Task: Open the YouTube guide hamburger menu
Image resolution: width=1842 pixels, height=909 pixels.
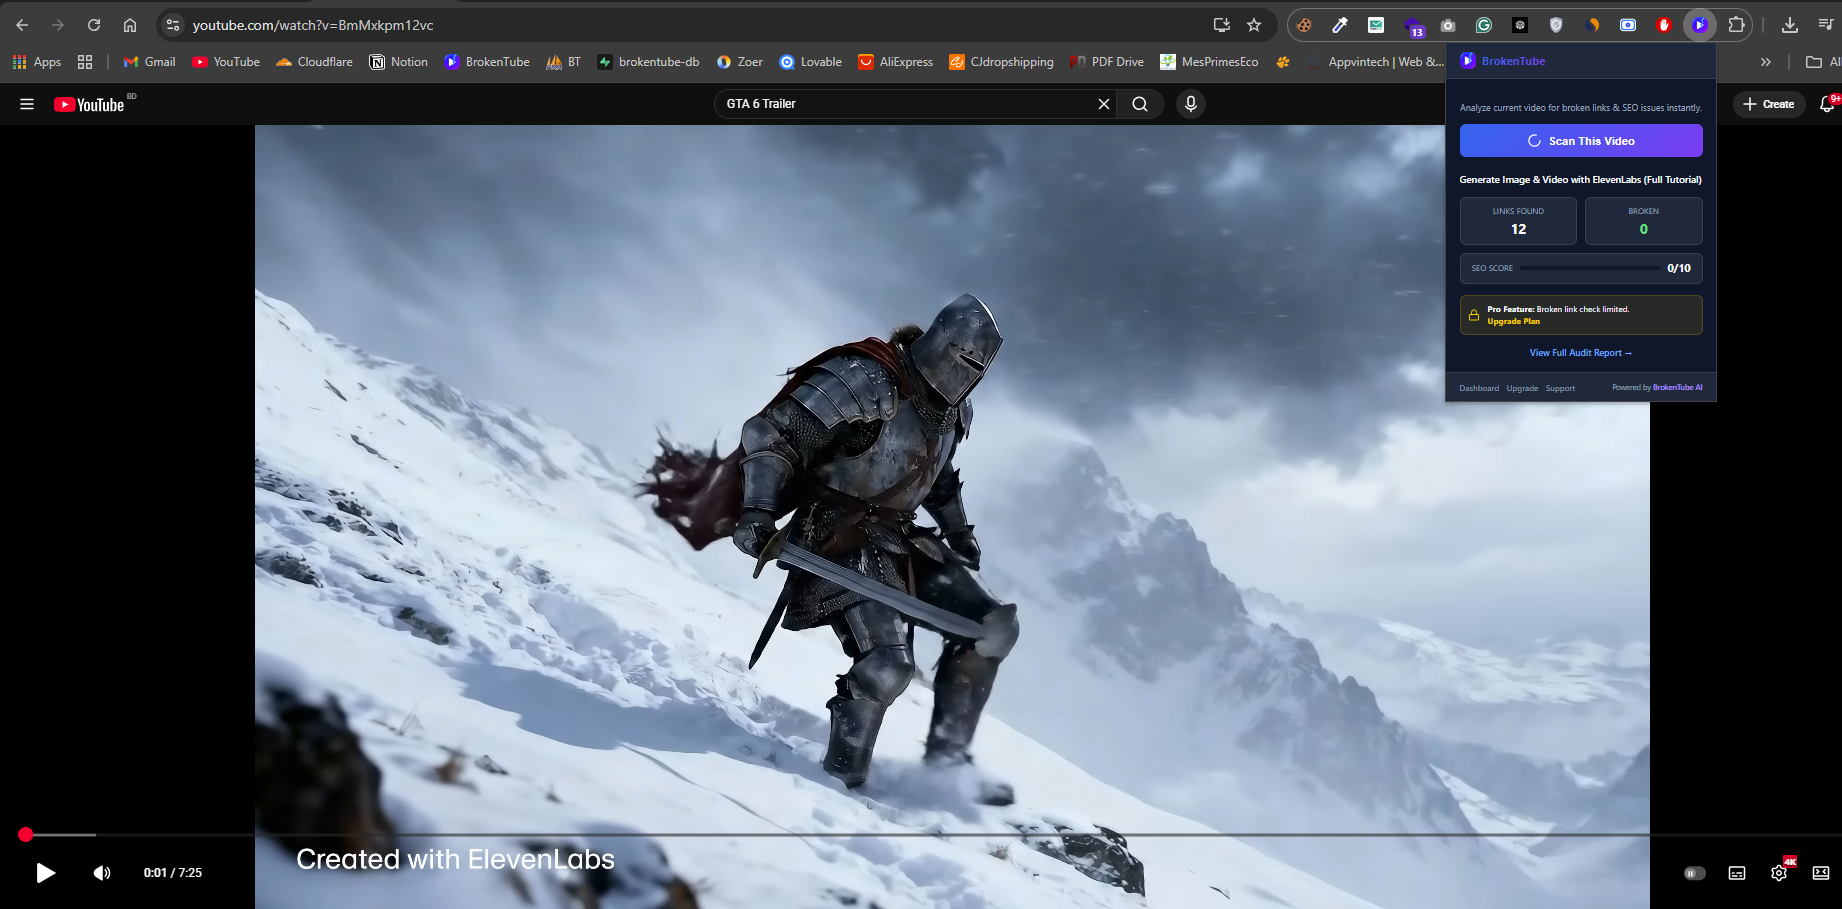Action: click(x=26, y=103)
